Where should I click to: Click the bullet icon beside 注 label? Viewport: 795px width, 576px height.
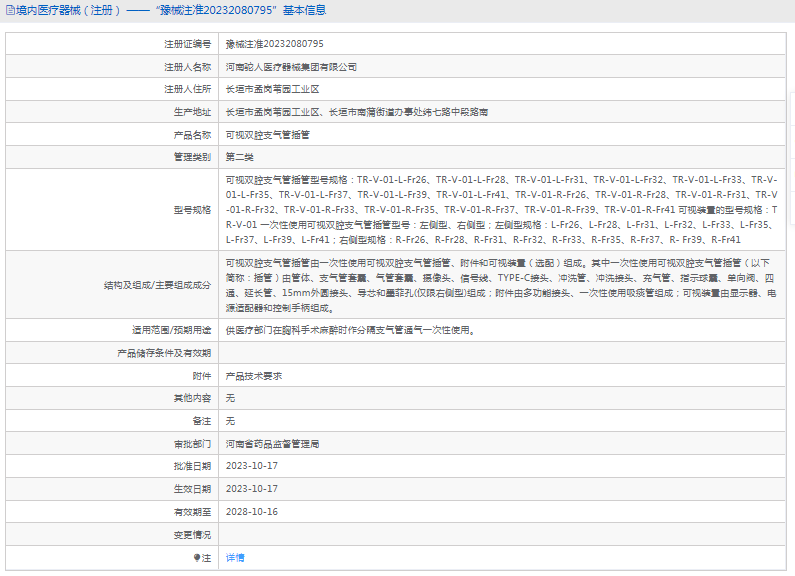[x=197, y=558]
